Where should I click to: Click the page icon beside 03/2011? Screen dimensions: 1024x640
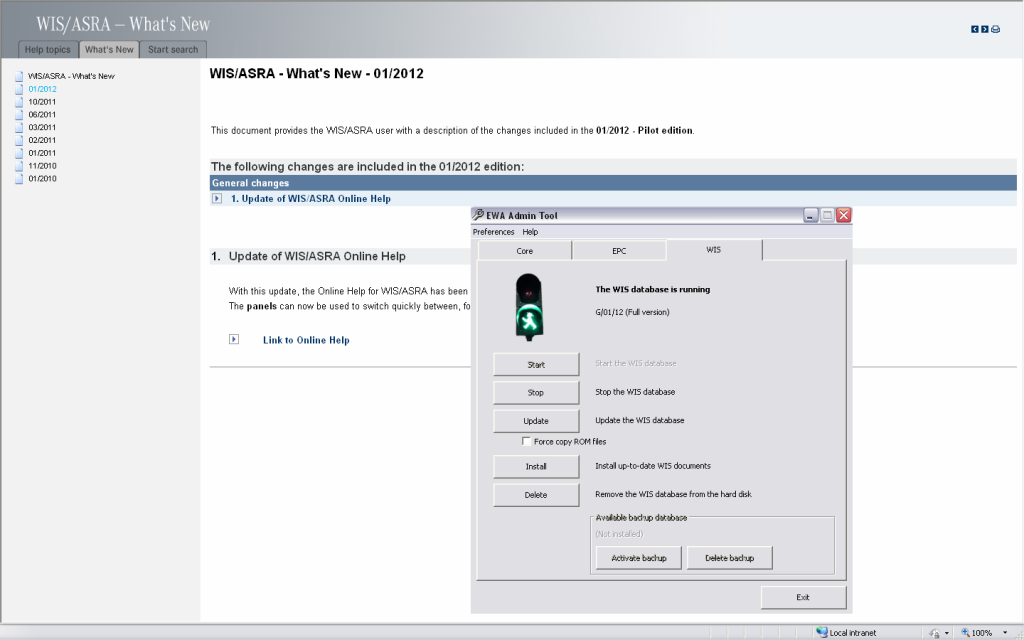19,127
